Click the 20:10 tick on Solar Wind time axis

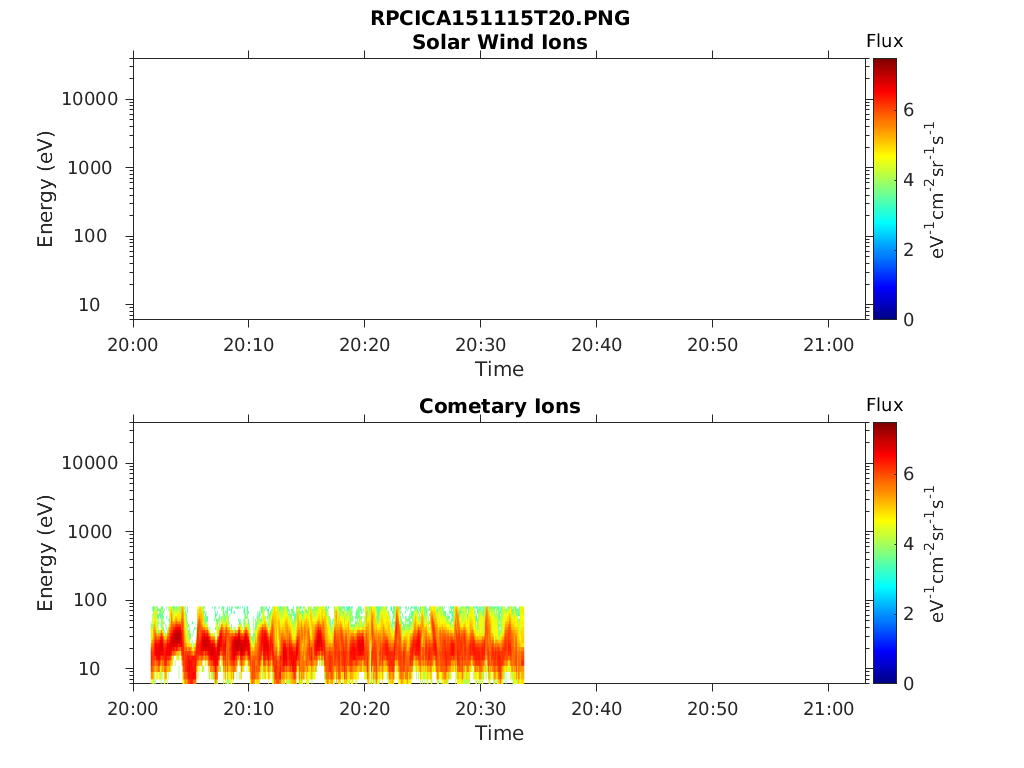(249, 345)
